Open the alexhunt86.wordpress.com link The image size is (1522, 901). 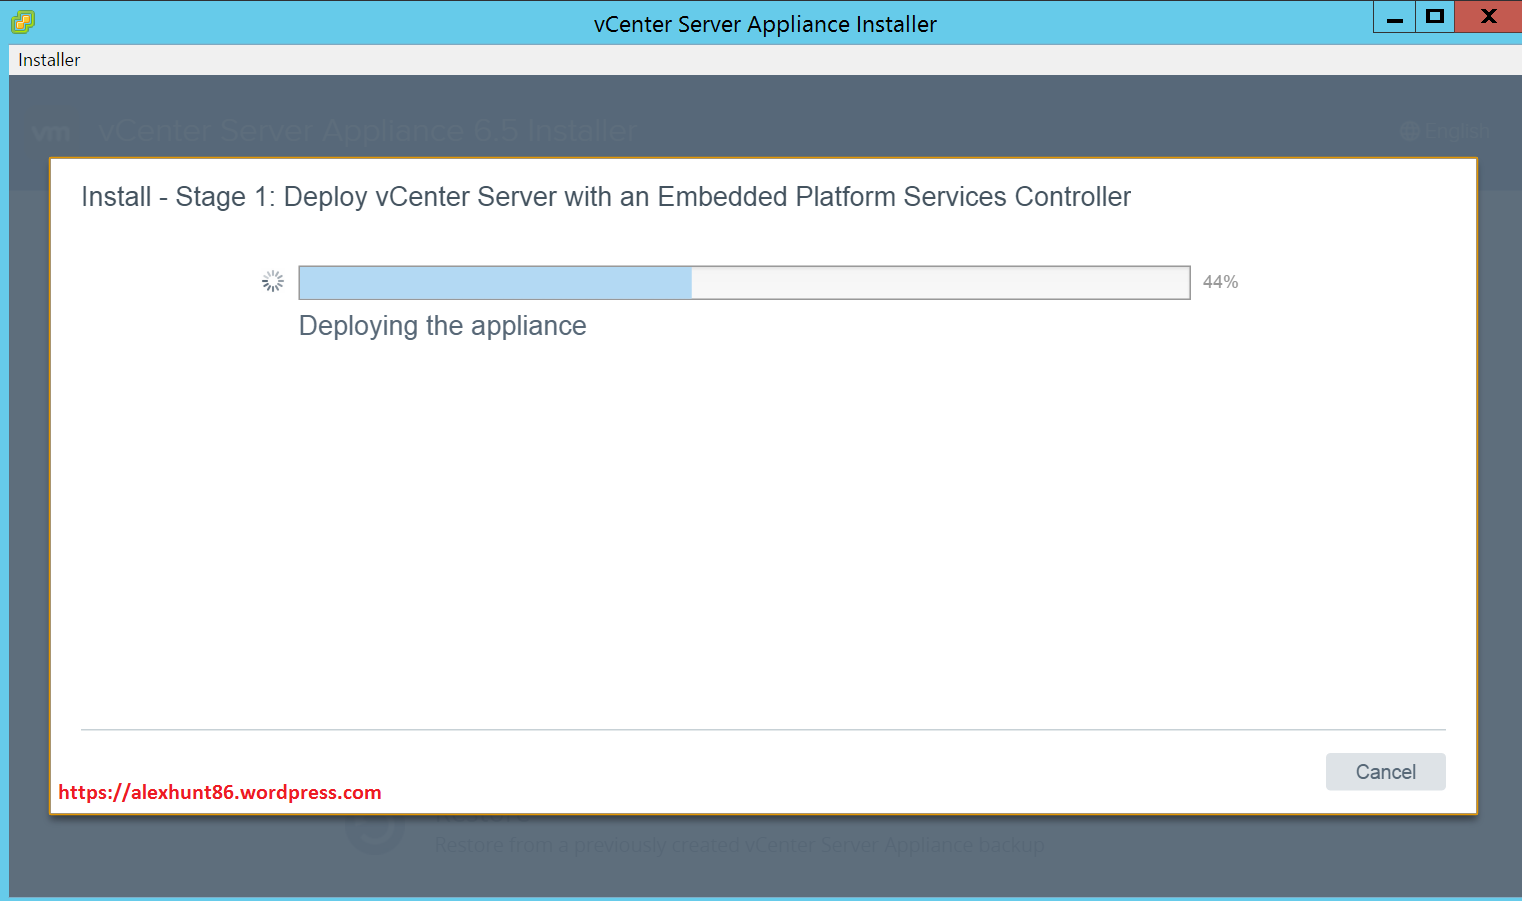point(219,792)
